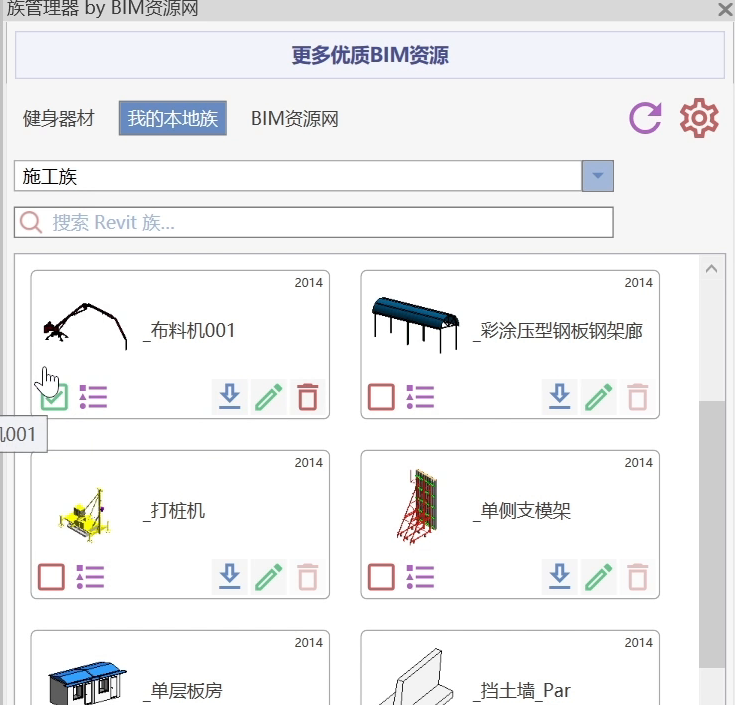Click the _打桩机 thumbnail image
Image resolution: width=735 pixels, height=705 pixels.
85,515
